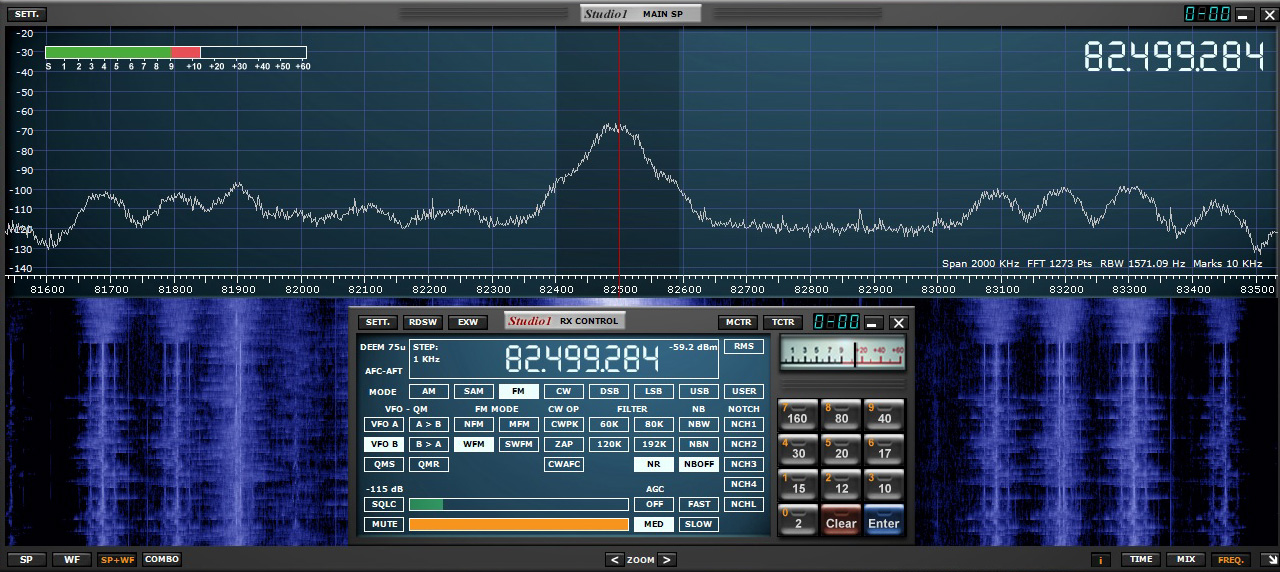
Task: Switch to WF waterfall-only view
Action: [x=72, y=560]
